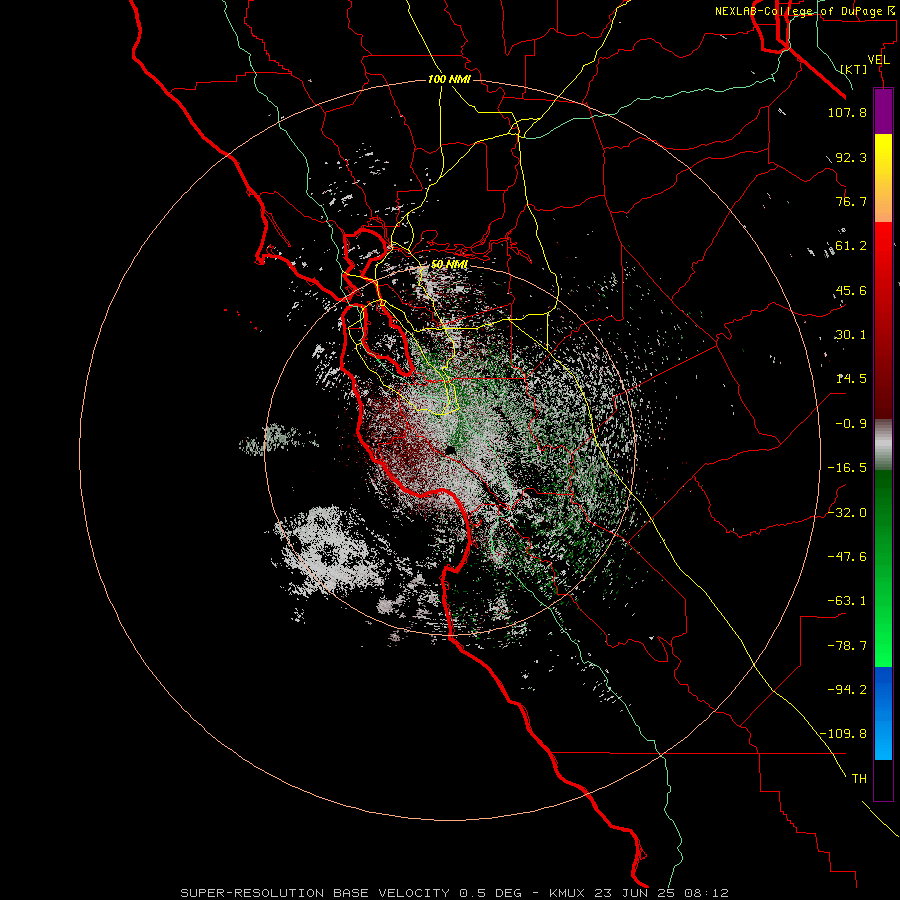Screen dimensions: 900x900
Task: Click the -94.2 legend value
Action: click(x=847, y=690)
